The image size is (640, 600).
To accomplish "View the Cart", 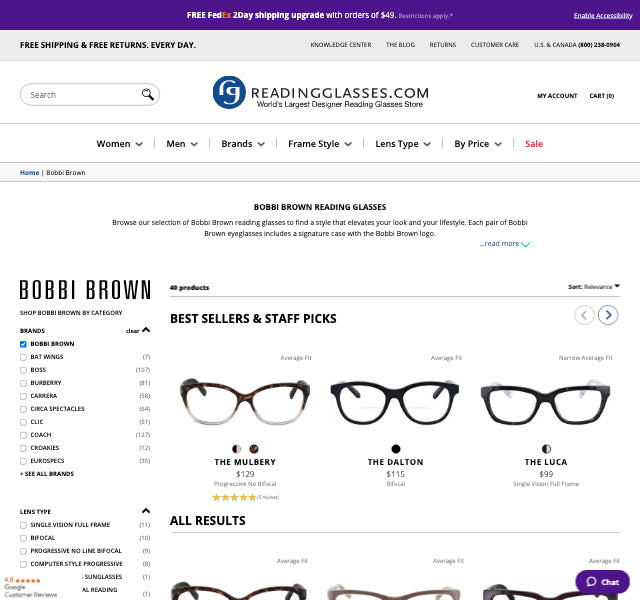I will (602, 96).
